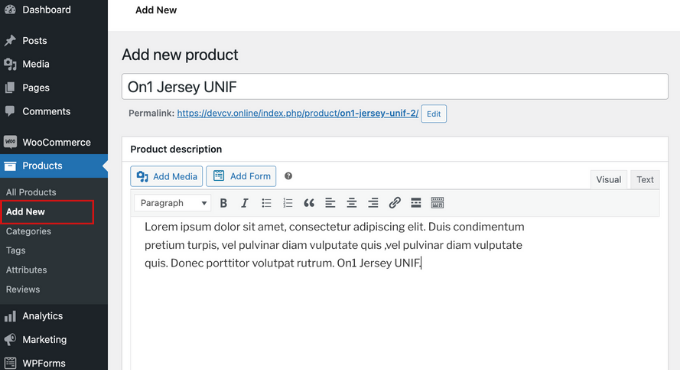
Task: Apply italic formatting icon
Action: click(x=245, y=203)
